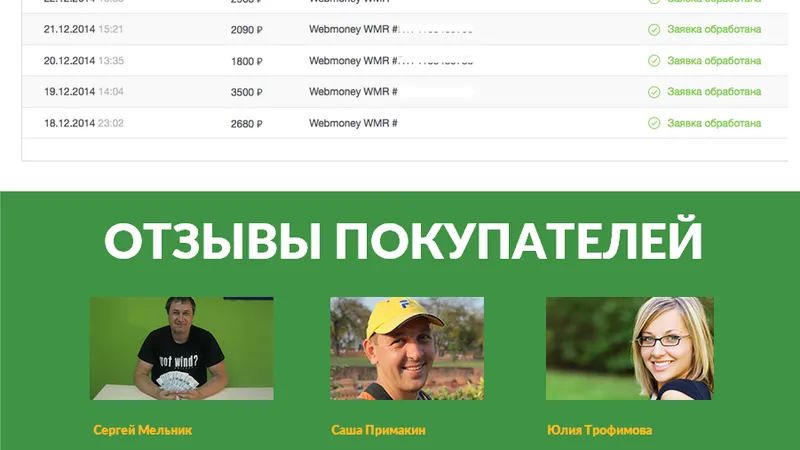The image size is (800, 450).
Task: Click Webmoney WMR entry in the 2680 ₽ row
Action: coord(353,123)
